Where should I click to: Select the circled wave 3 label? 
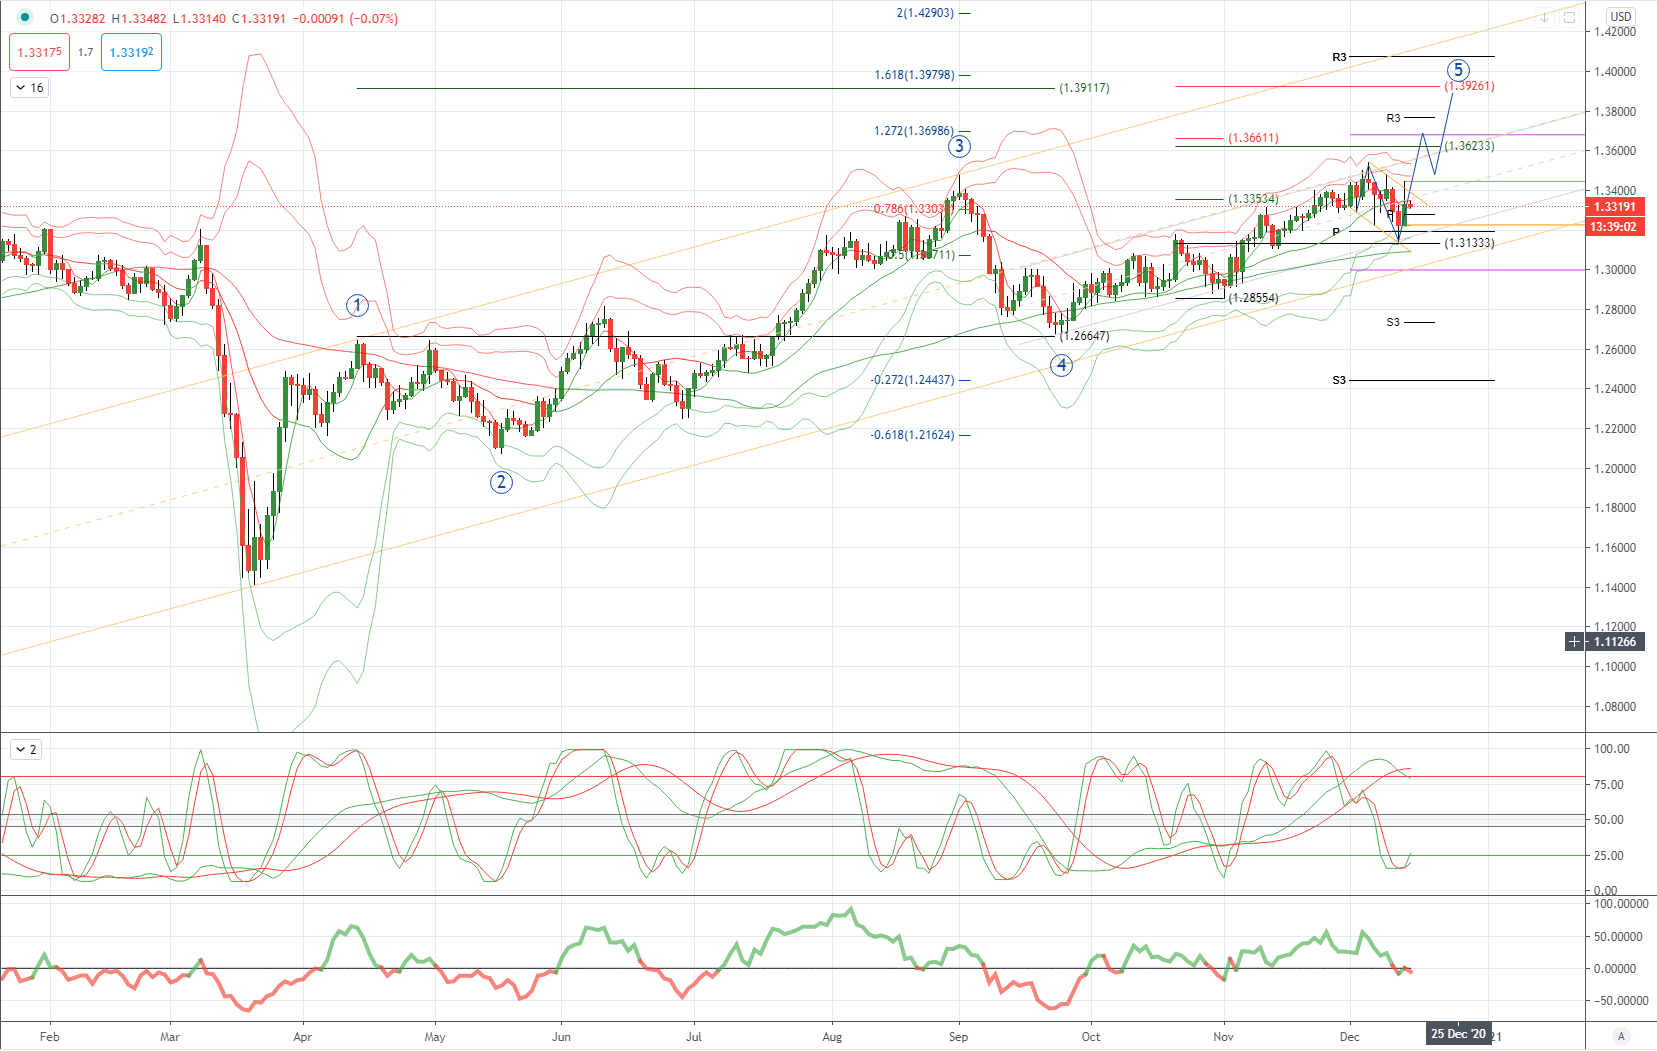point(959,147)
